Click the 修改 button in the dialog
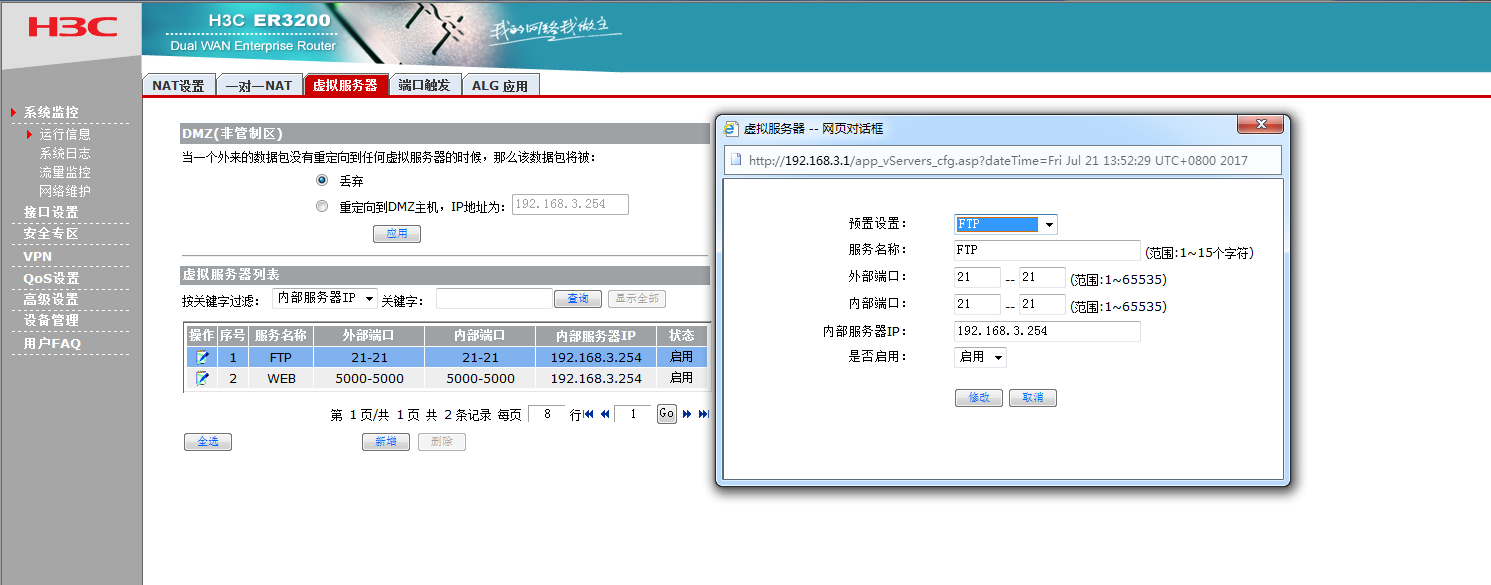Image resolution: width=1491 pixels, height=585 pixels. click(x=979, y=398)
